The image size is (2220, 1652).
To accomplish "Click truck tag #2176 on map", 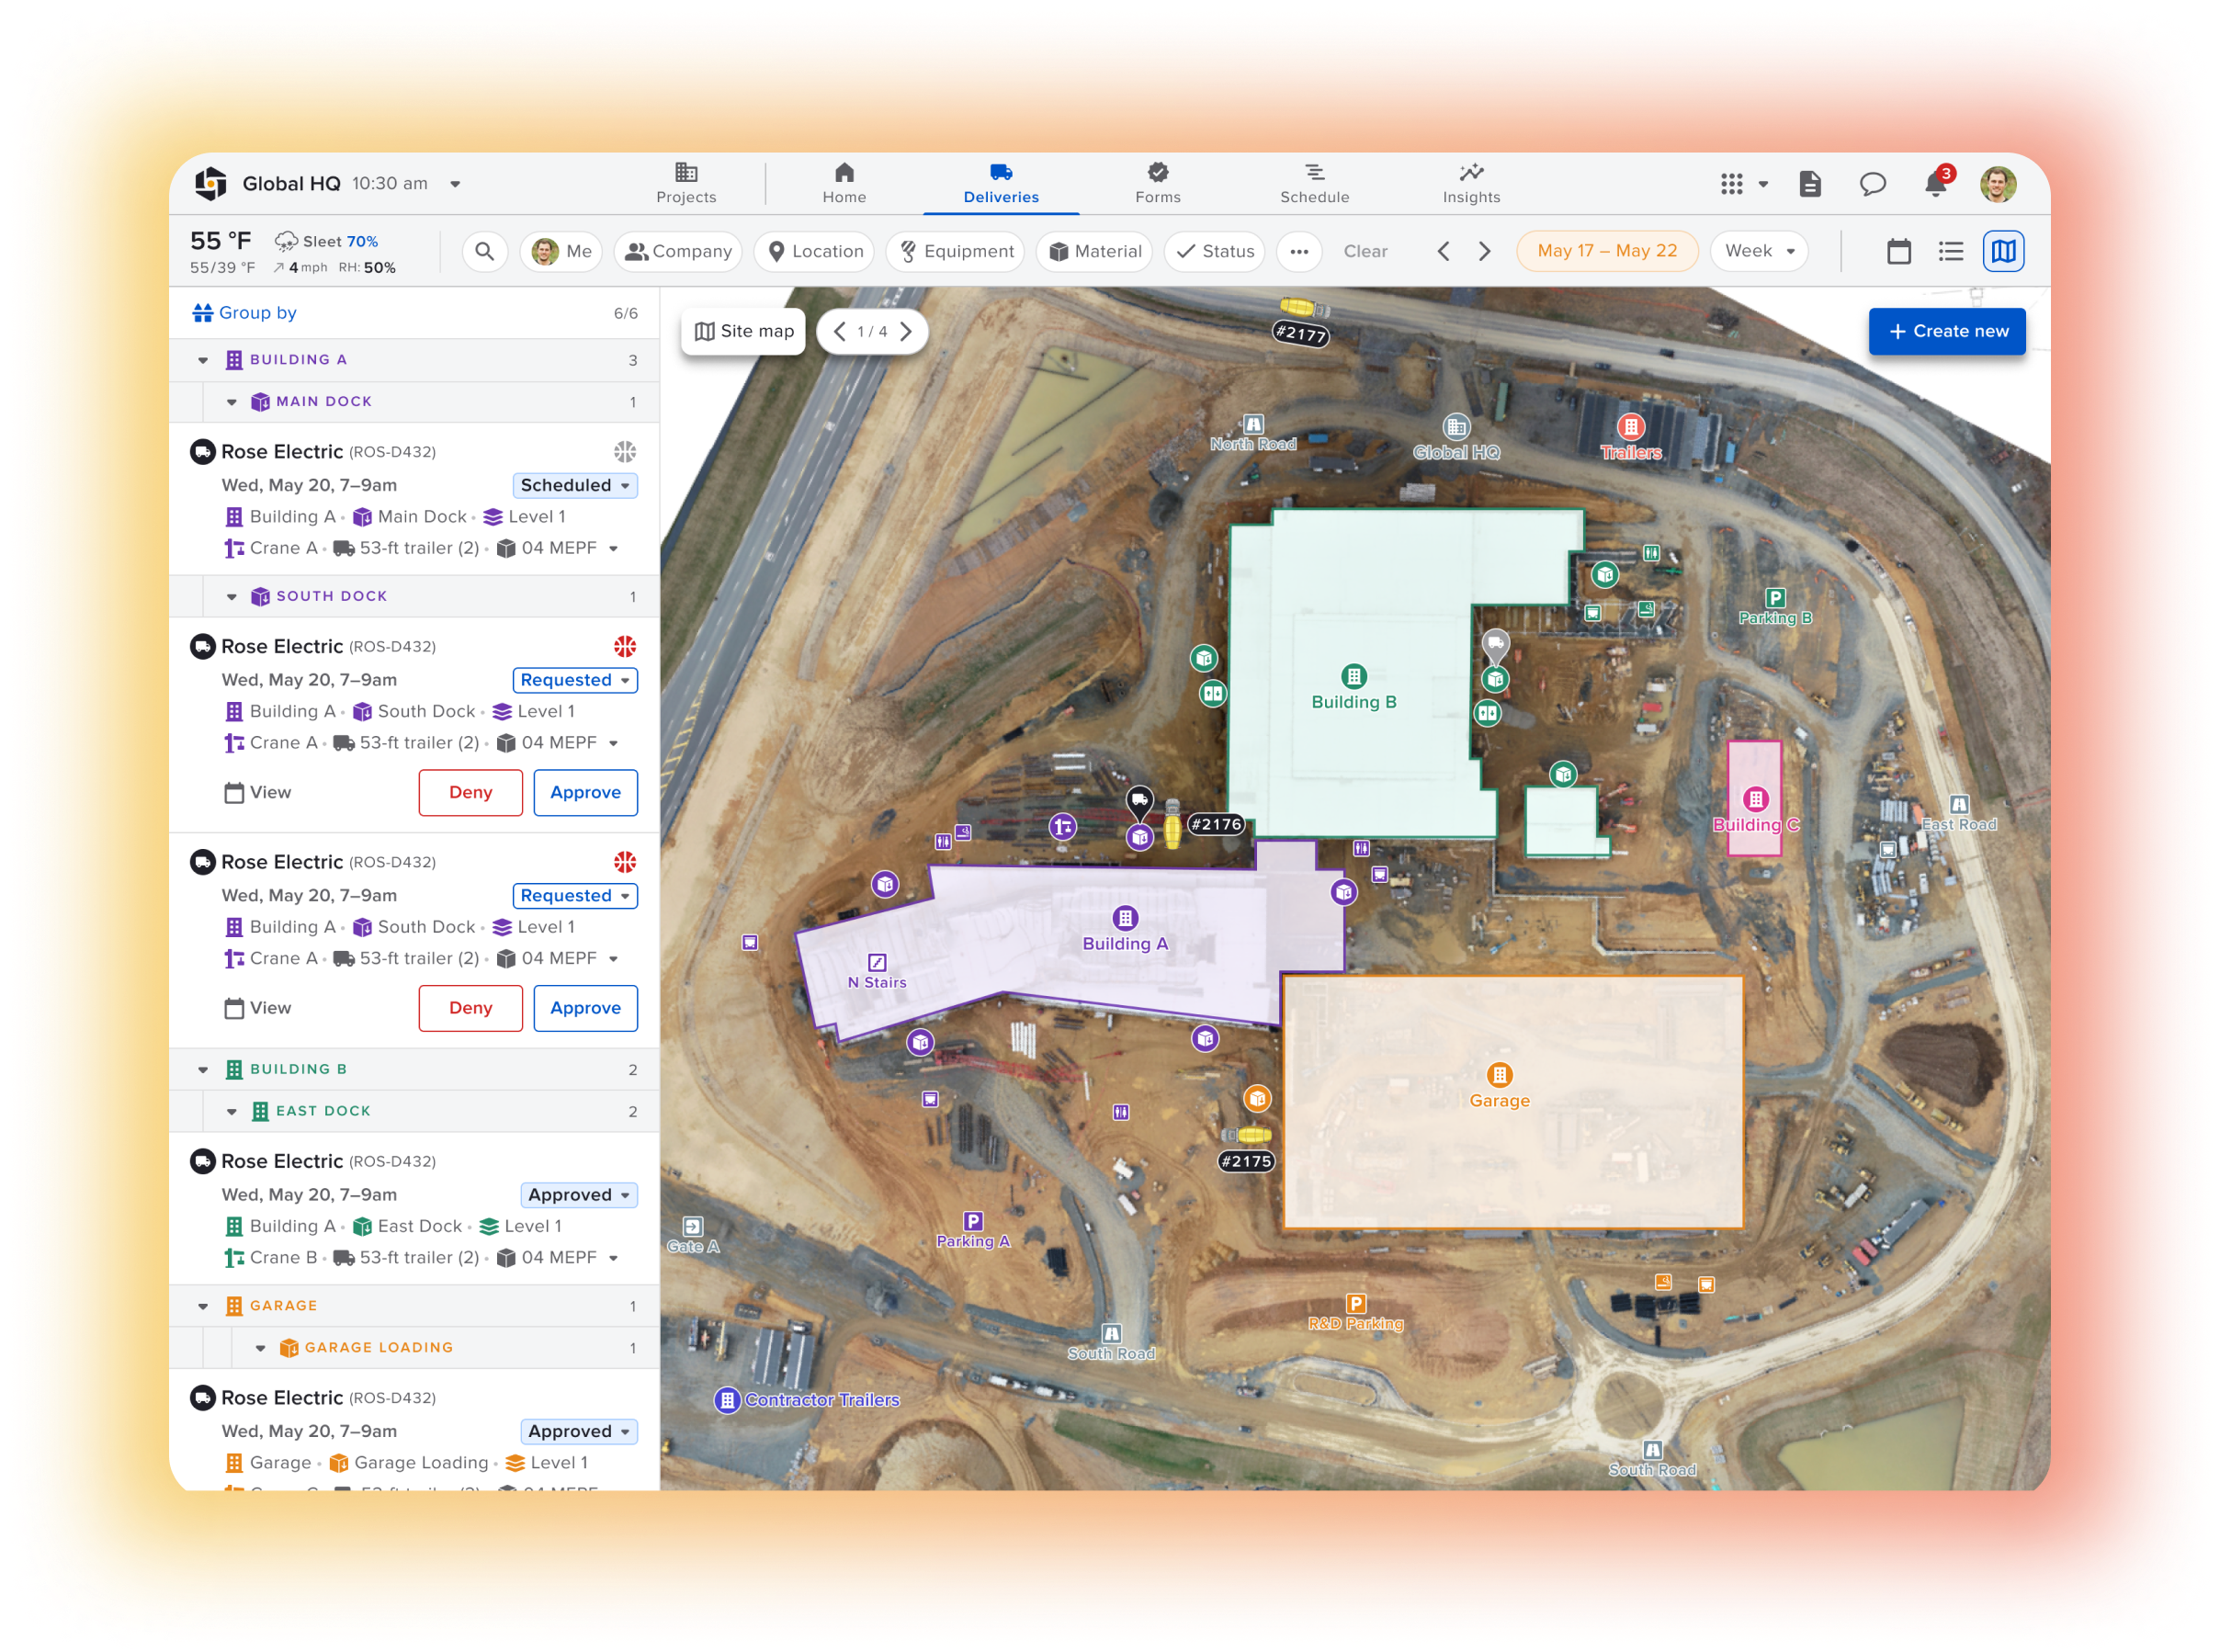I will pos(1216,825).
